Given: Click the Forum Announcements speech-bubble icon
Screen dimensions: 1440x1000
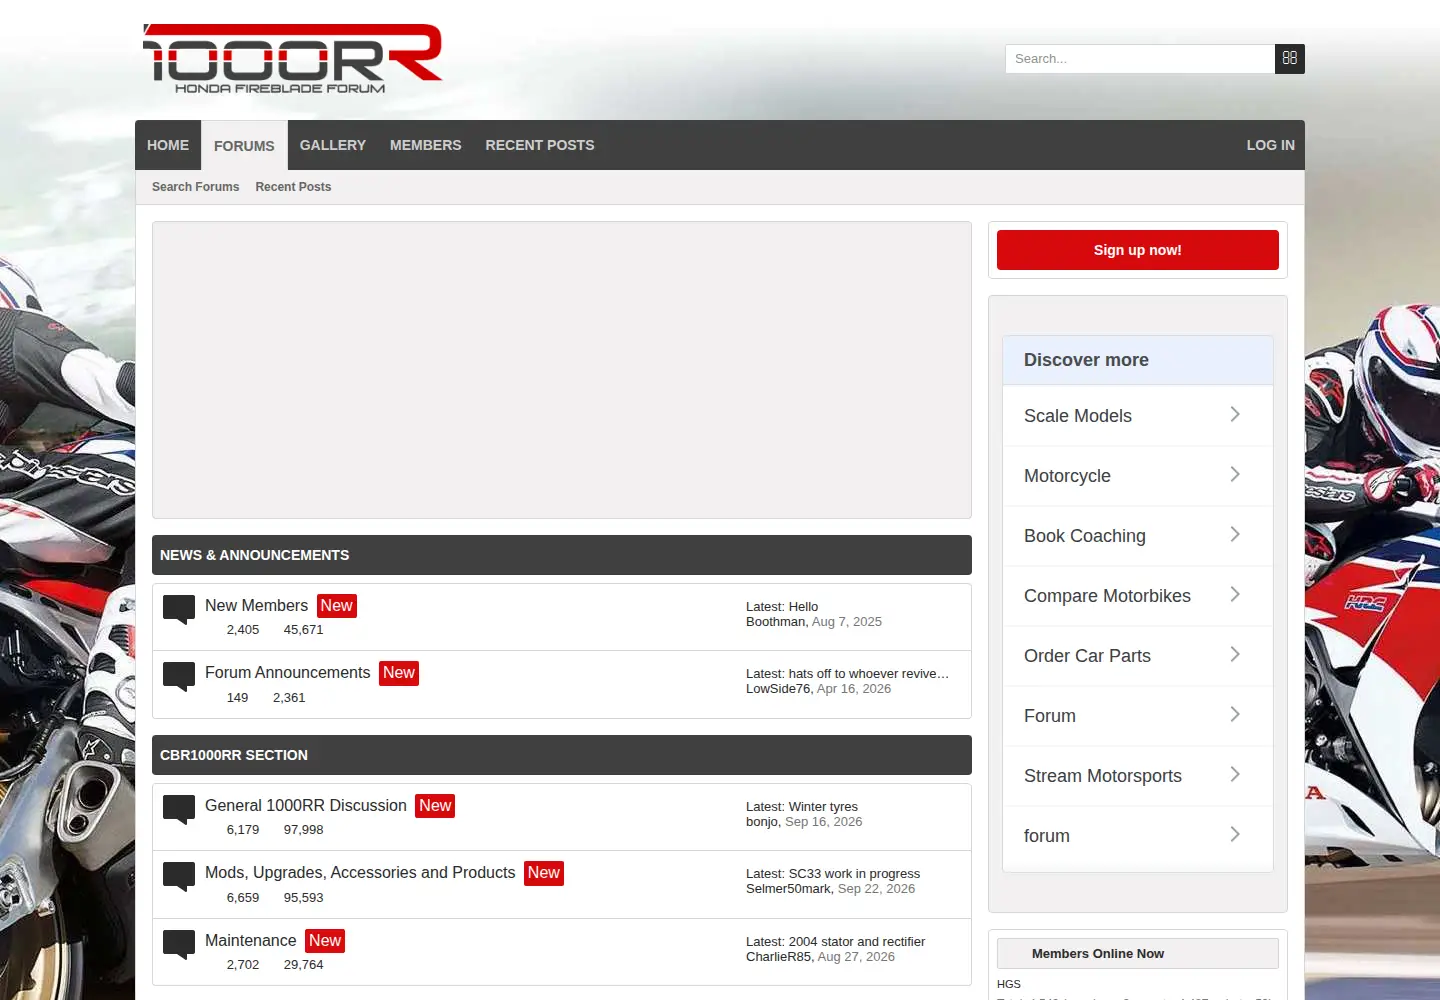Looking at the screenshot, I should tap(179, 677).
